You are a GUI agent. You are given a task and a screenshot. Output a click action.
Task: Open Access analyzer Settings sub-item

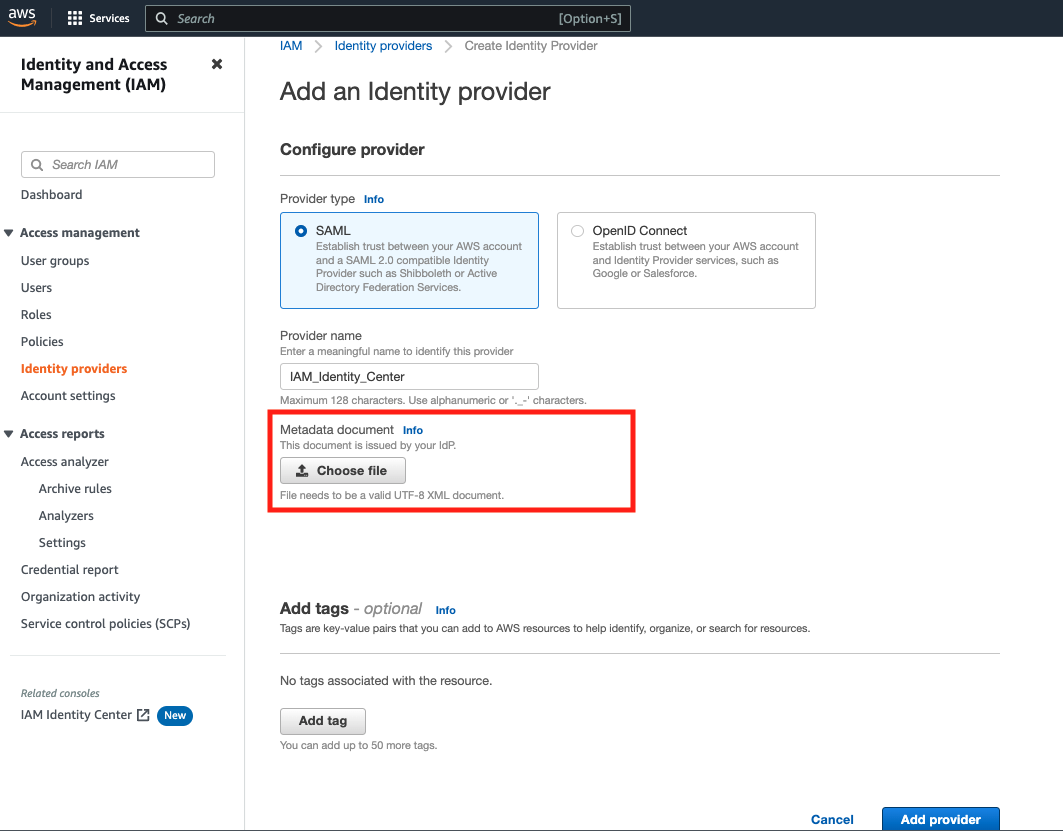[62, 543]
